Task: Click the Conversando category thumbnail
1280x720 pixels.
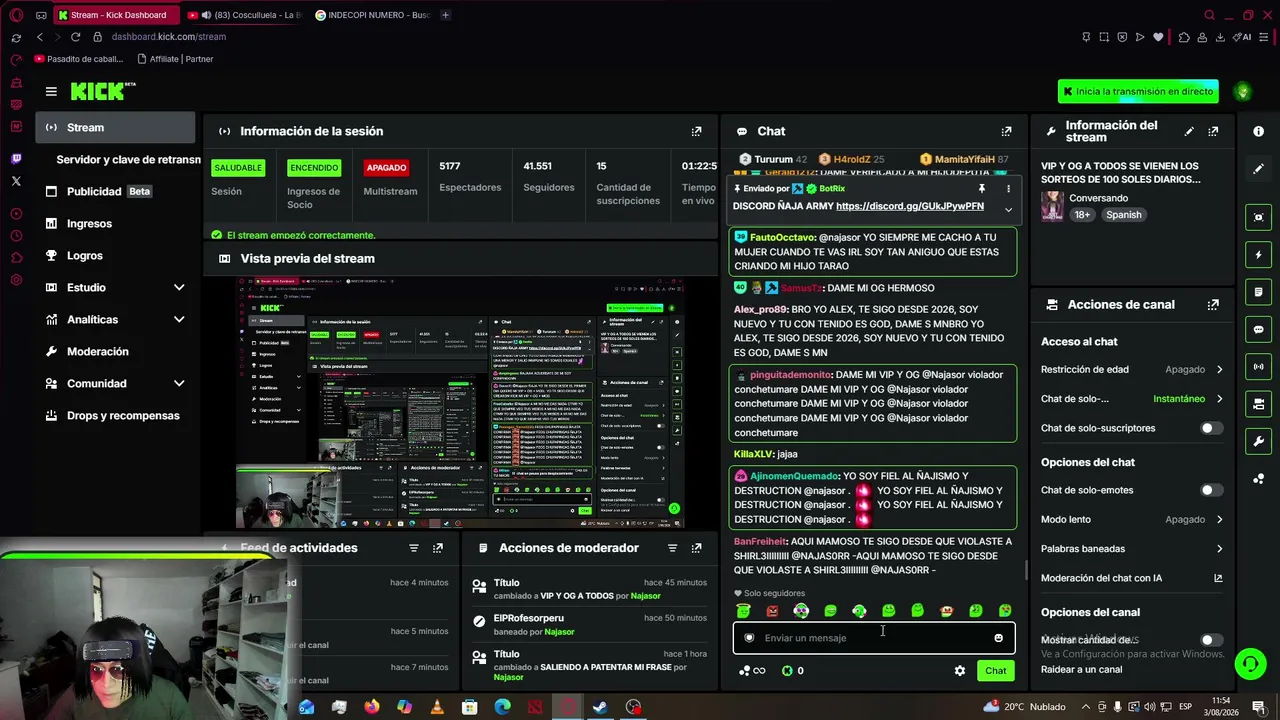Action: pos(1052,206)
